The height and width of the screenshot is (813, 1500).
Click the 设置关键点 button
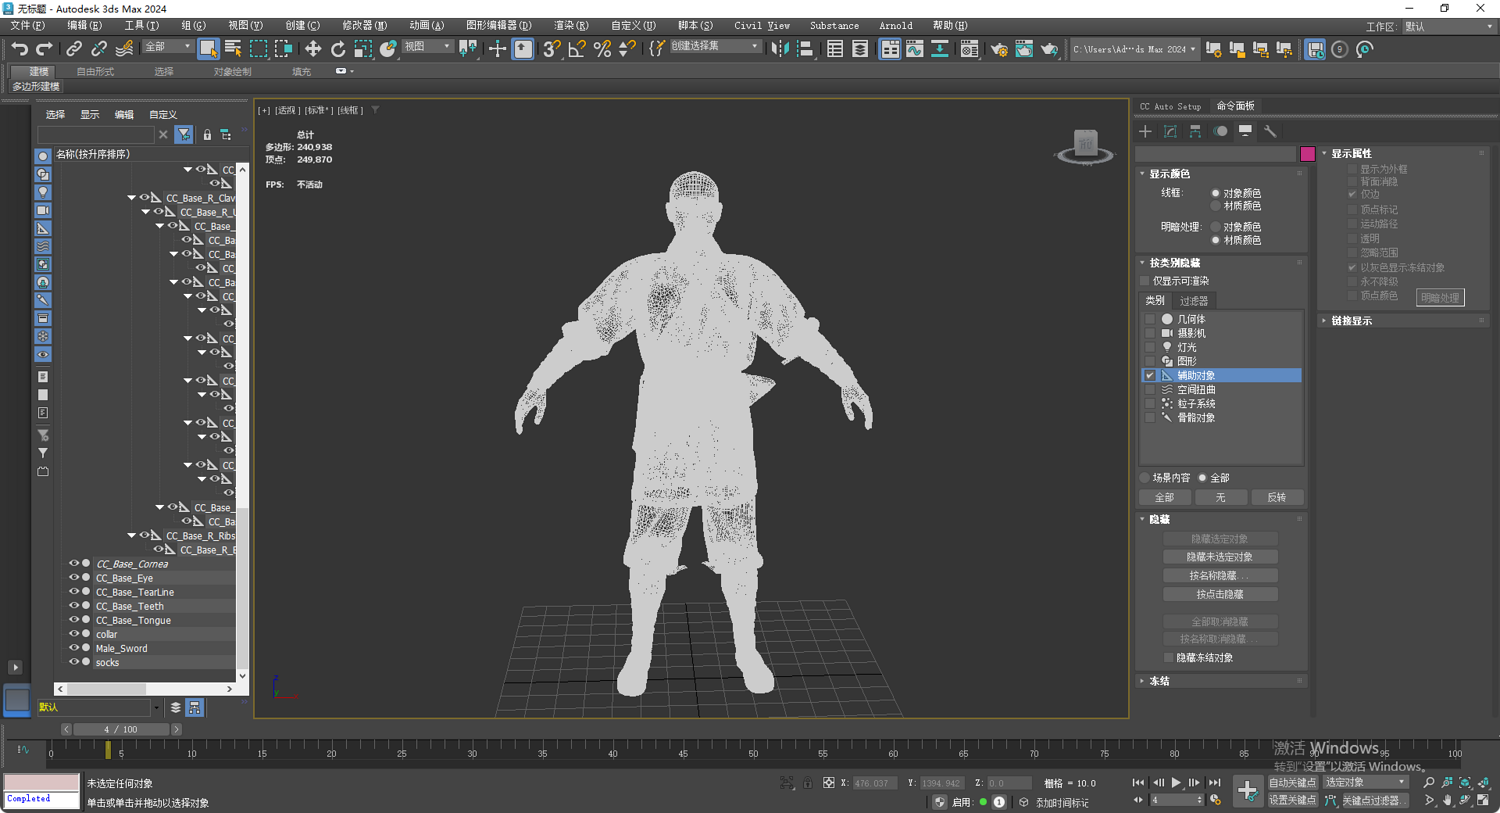(1292, 800)
